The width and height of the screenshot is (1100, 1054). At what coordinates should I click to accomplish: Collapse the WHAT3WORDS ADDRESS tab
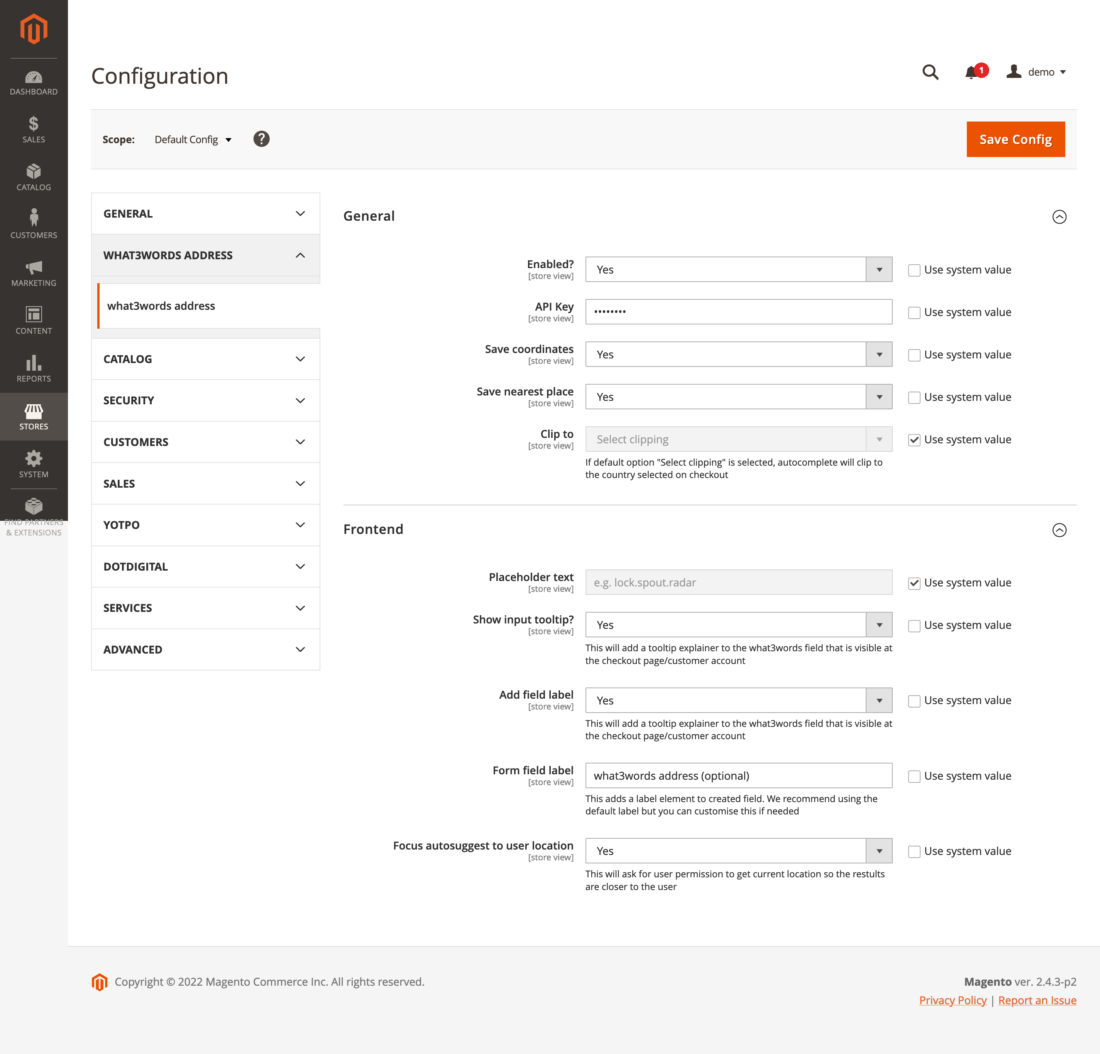coord(206,255)
